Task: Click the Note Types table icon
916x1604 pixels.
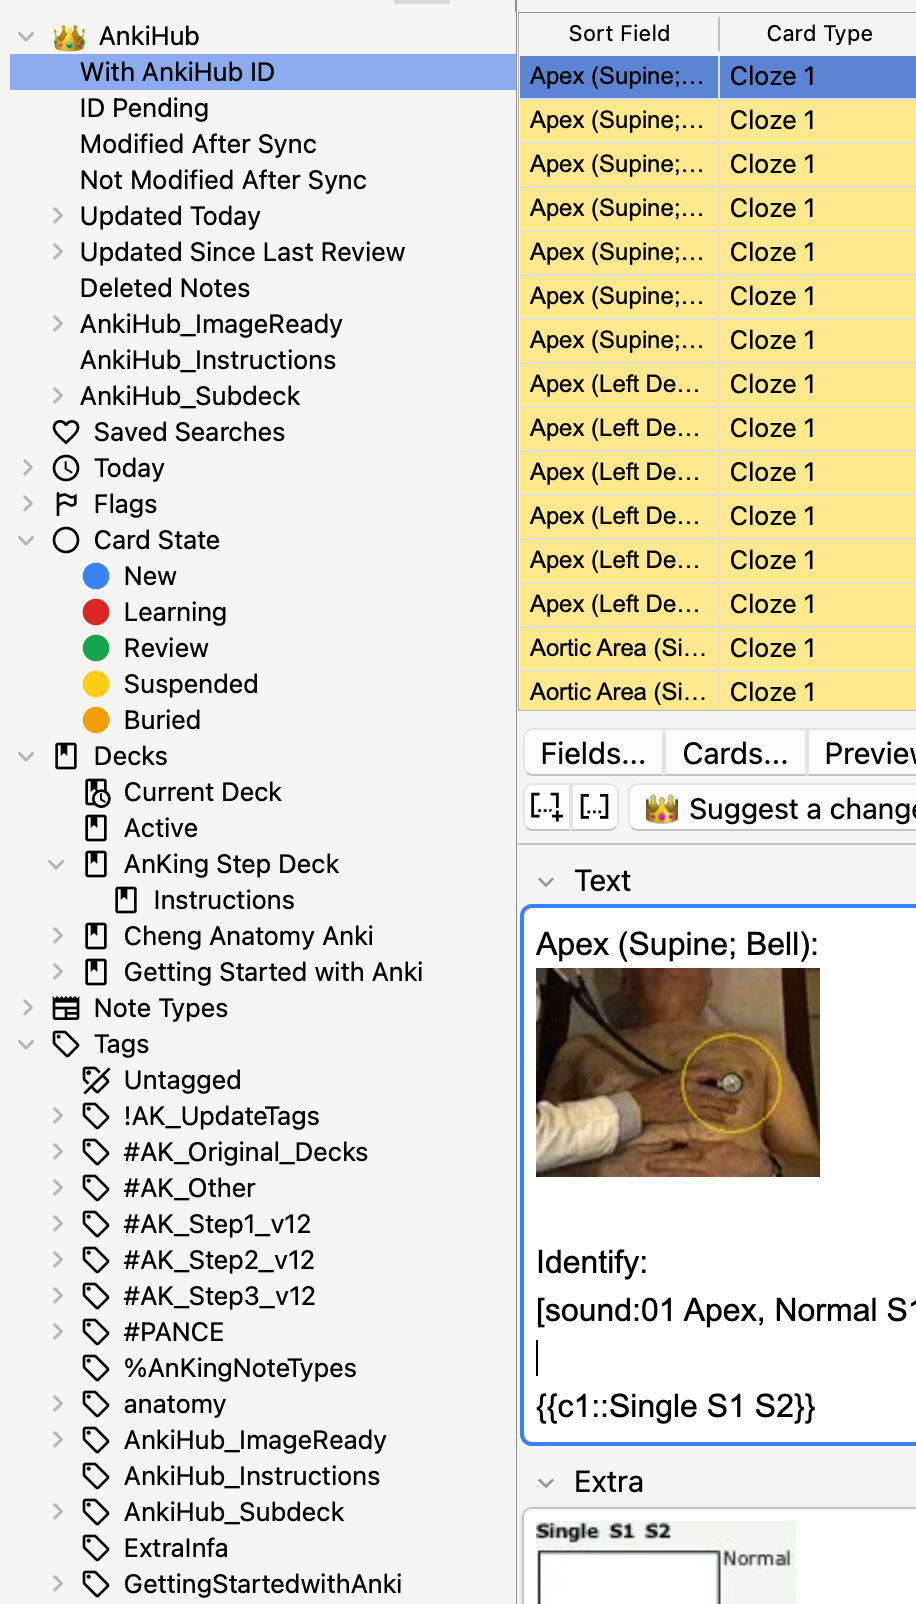Action: pyautogui.click(x=66, y=1008)
